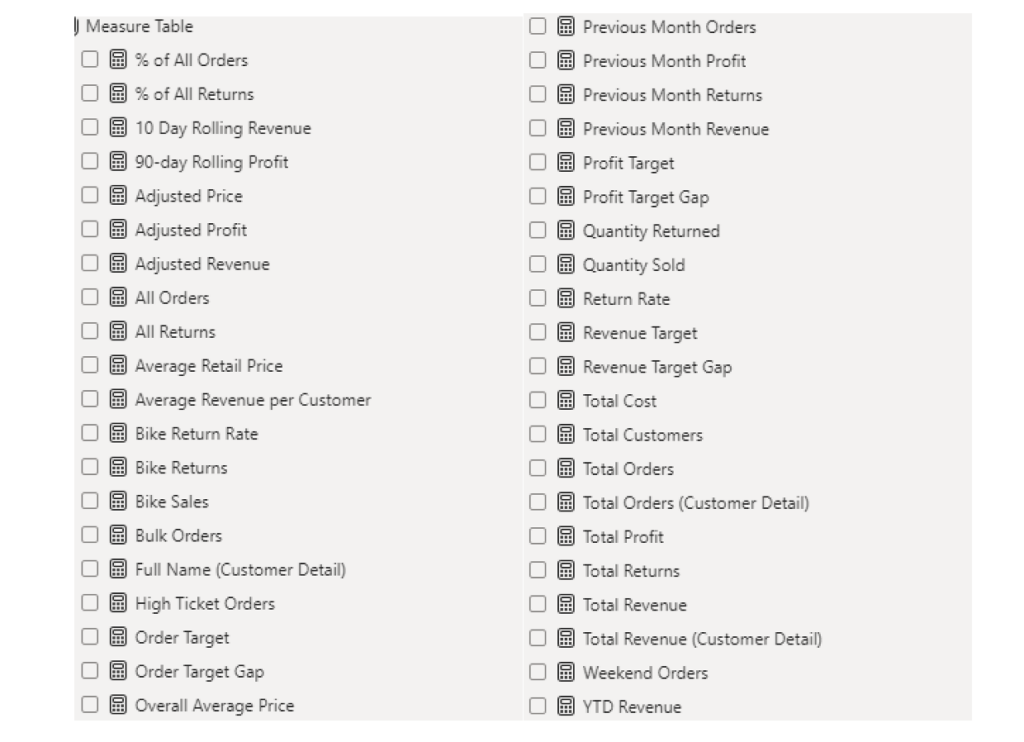Click the calculator icon beside Total Cost
The width and height of the screenshot is (1024, 742).
pos(565,401)
